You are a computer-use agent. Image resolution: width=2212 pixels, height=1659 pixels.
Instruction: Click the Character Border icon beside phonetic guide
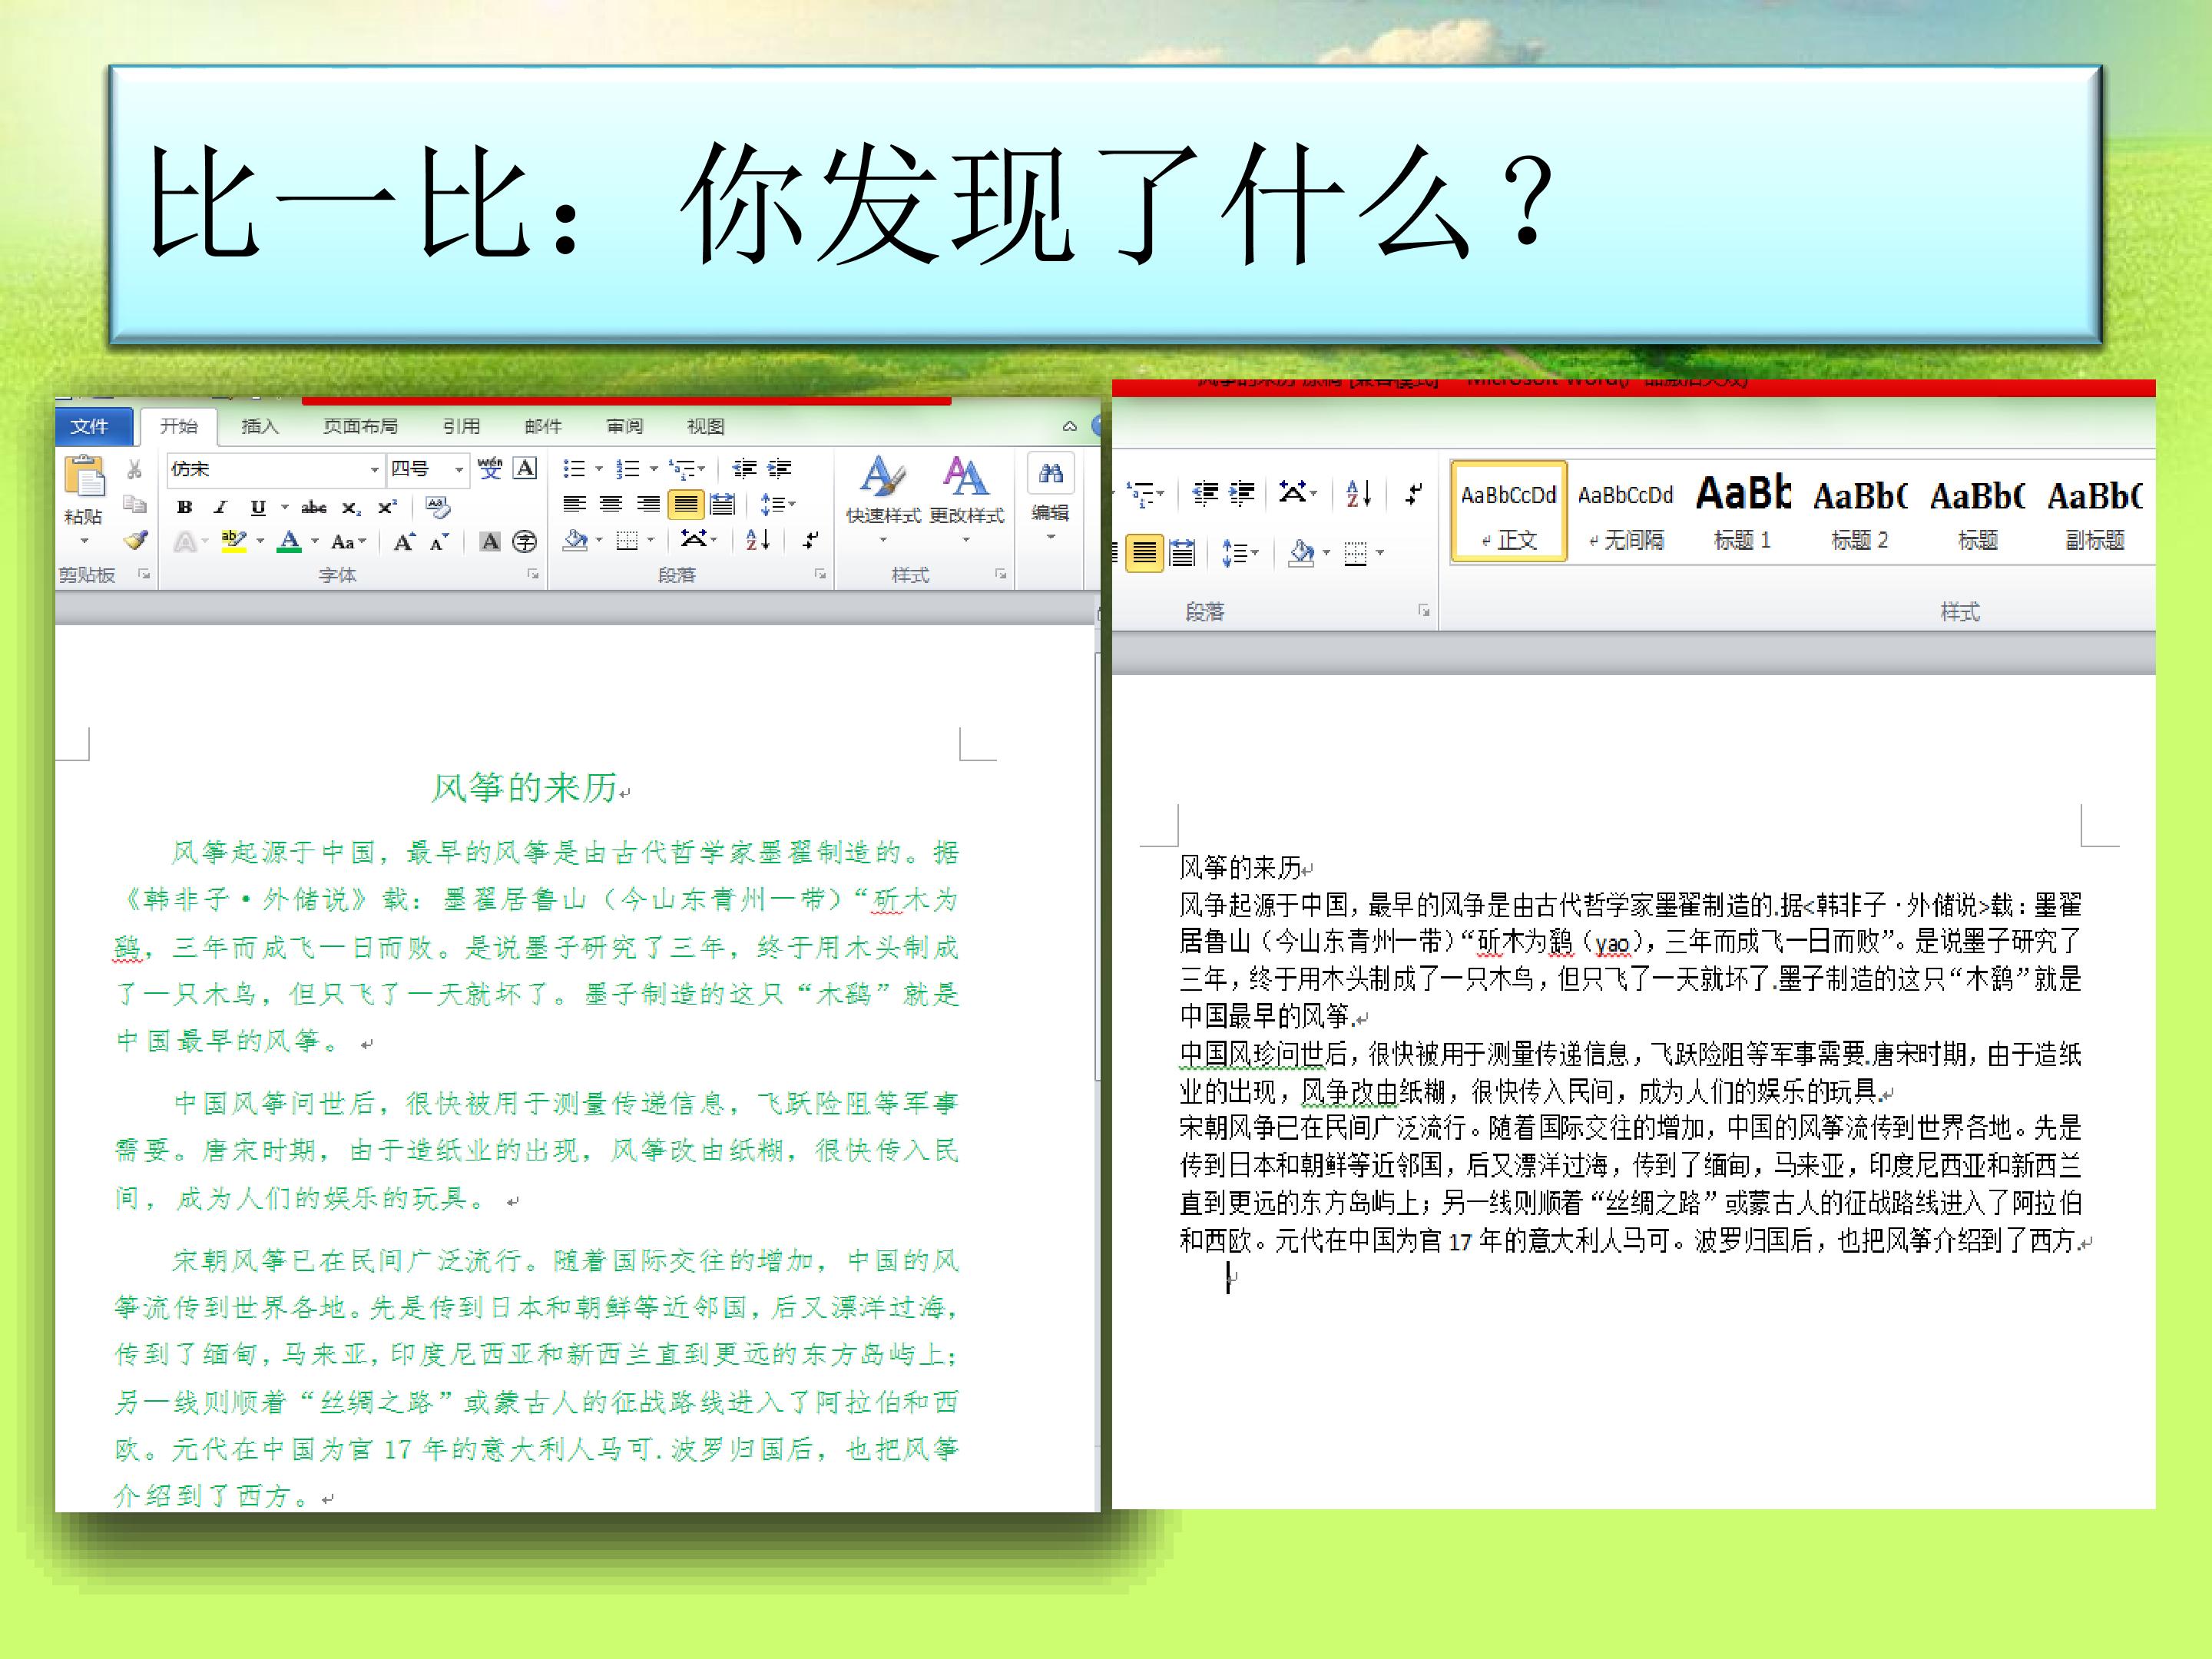(x=525, y=468)
